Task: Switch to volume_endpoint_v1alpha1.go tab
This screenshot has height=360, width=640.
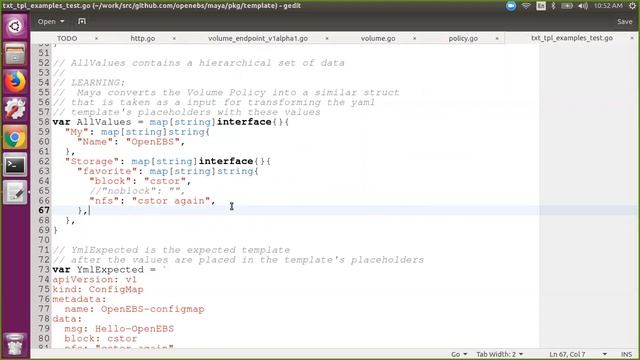Action: click(258, 38)
